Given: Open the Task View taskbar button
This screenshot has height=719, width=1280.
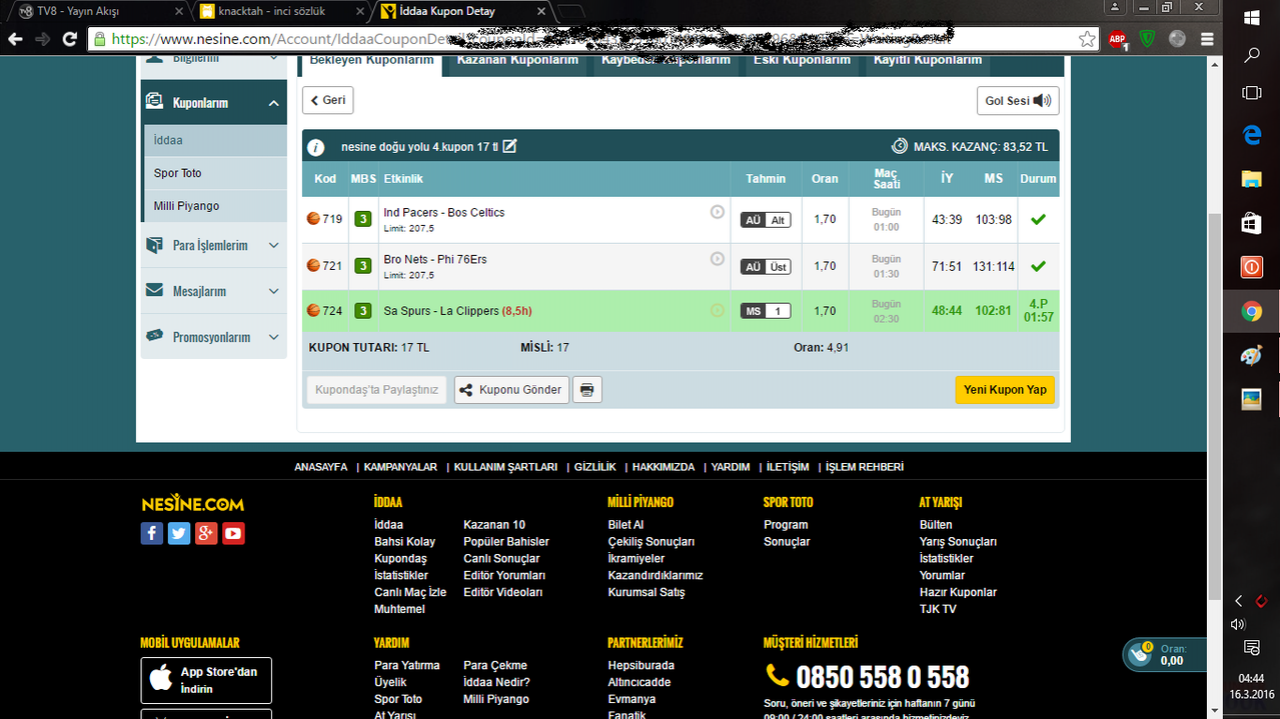Looking at the screenshot, I should coord(1251,93).
